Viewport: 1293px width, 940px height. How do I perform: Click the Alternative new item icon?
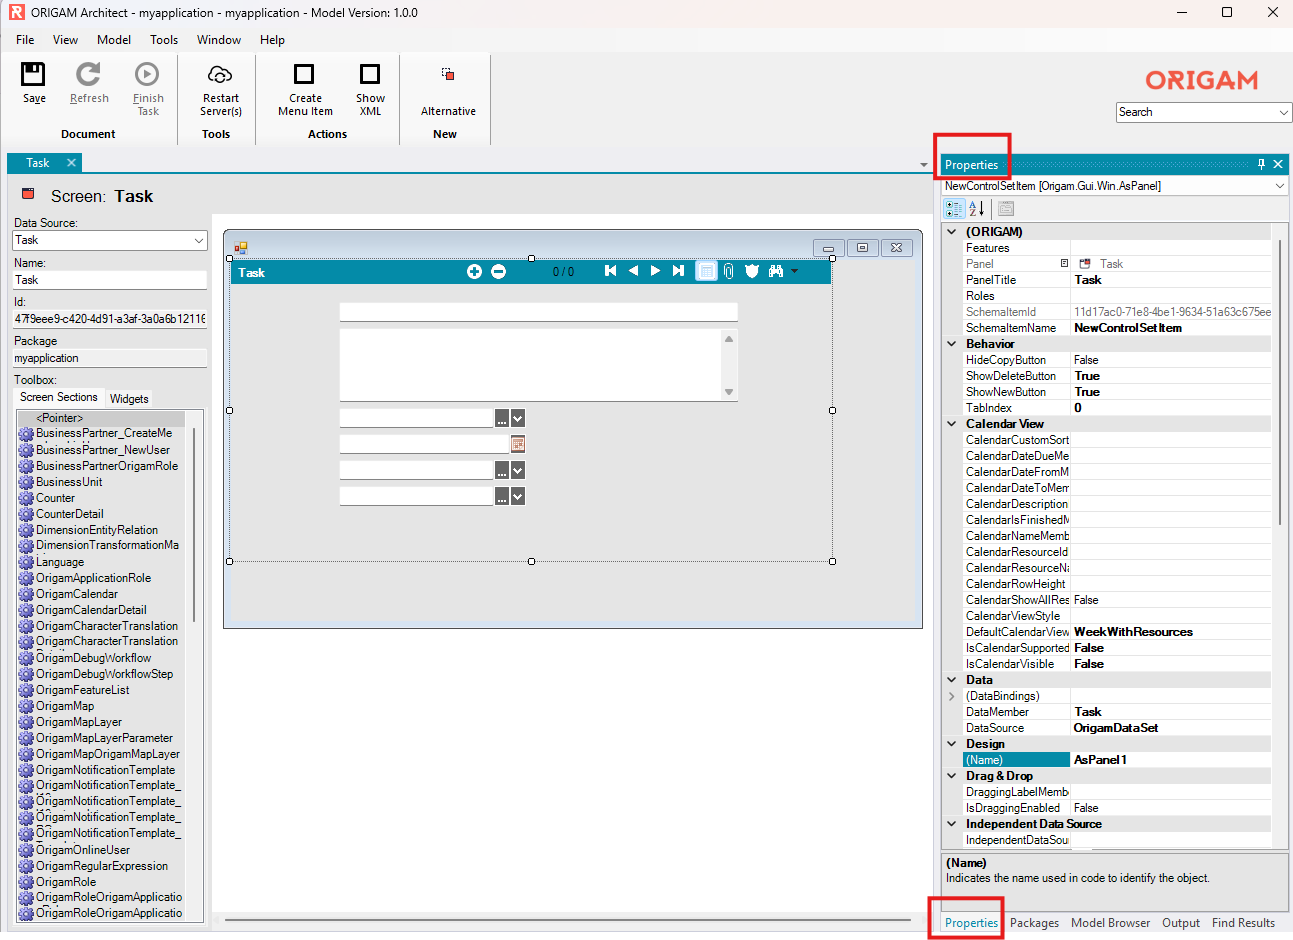[x=448, y=74]
